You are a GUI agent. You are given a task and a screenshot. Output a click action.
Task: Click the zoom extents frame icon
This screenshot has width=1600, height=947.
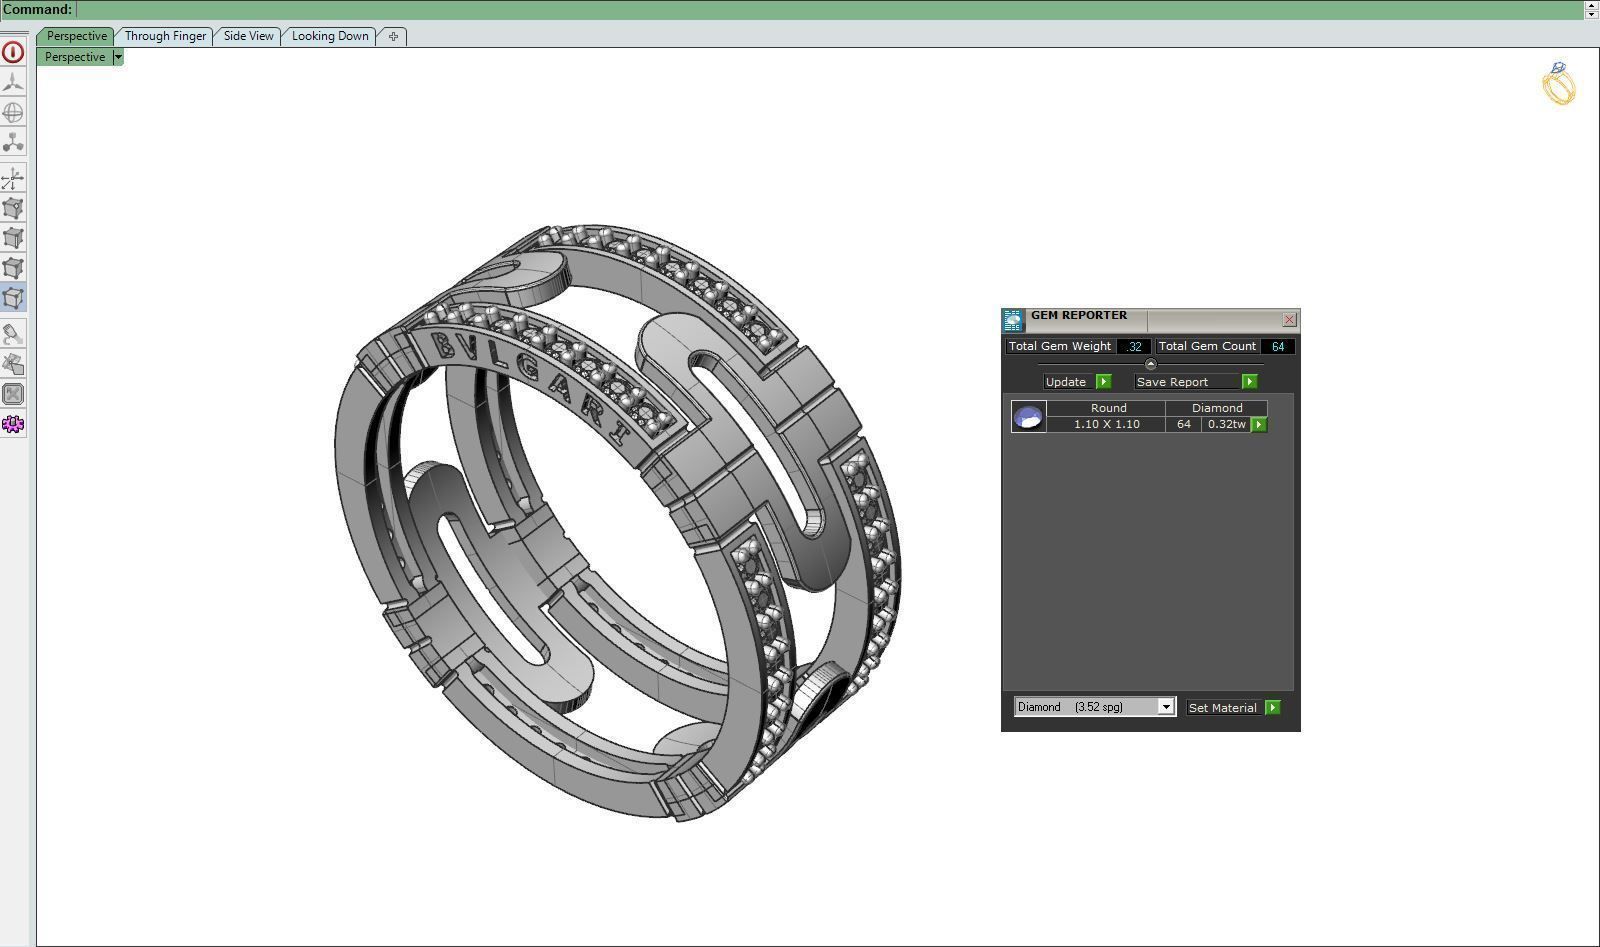point(13,394)
